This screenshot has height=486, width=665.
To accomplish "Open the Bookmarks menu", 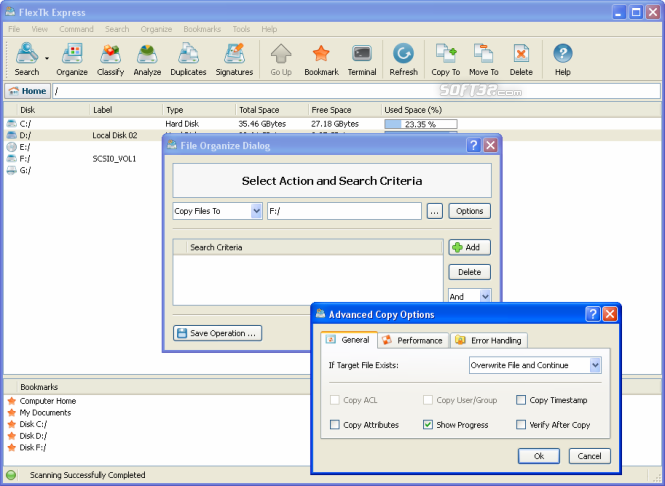I will (x=202, y=29).
